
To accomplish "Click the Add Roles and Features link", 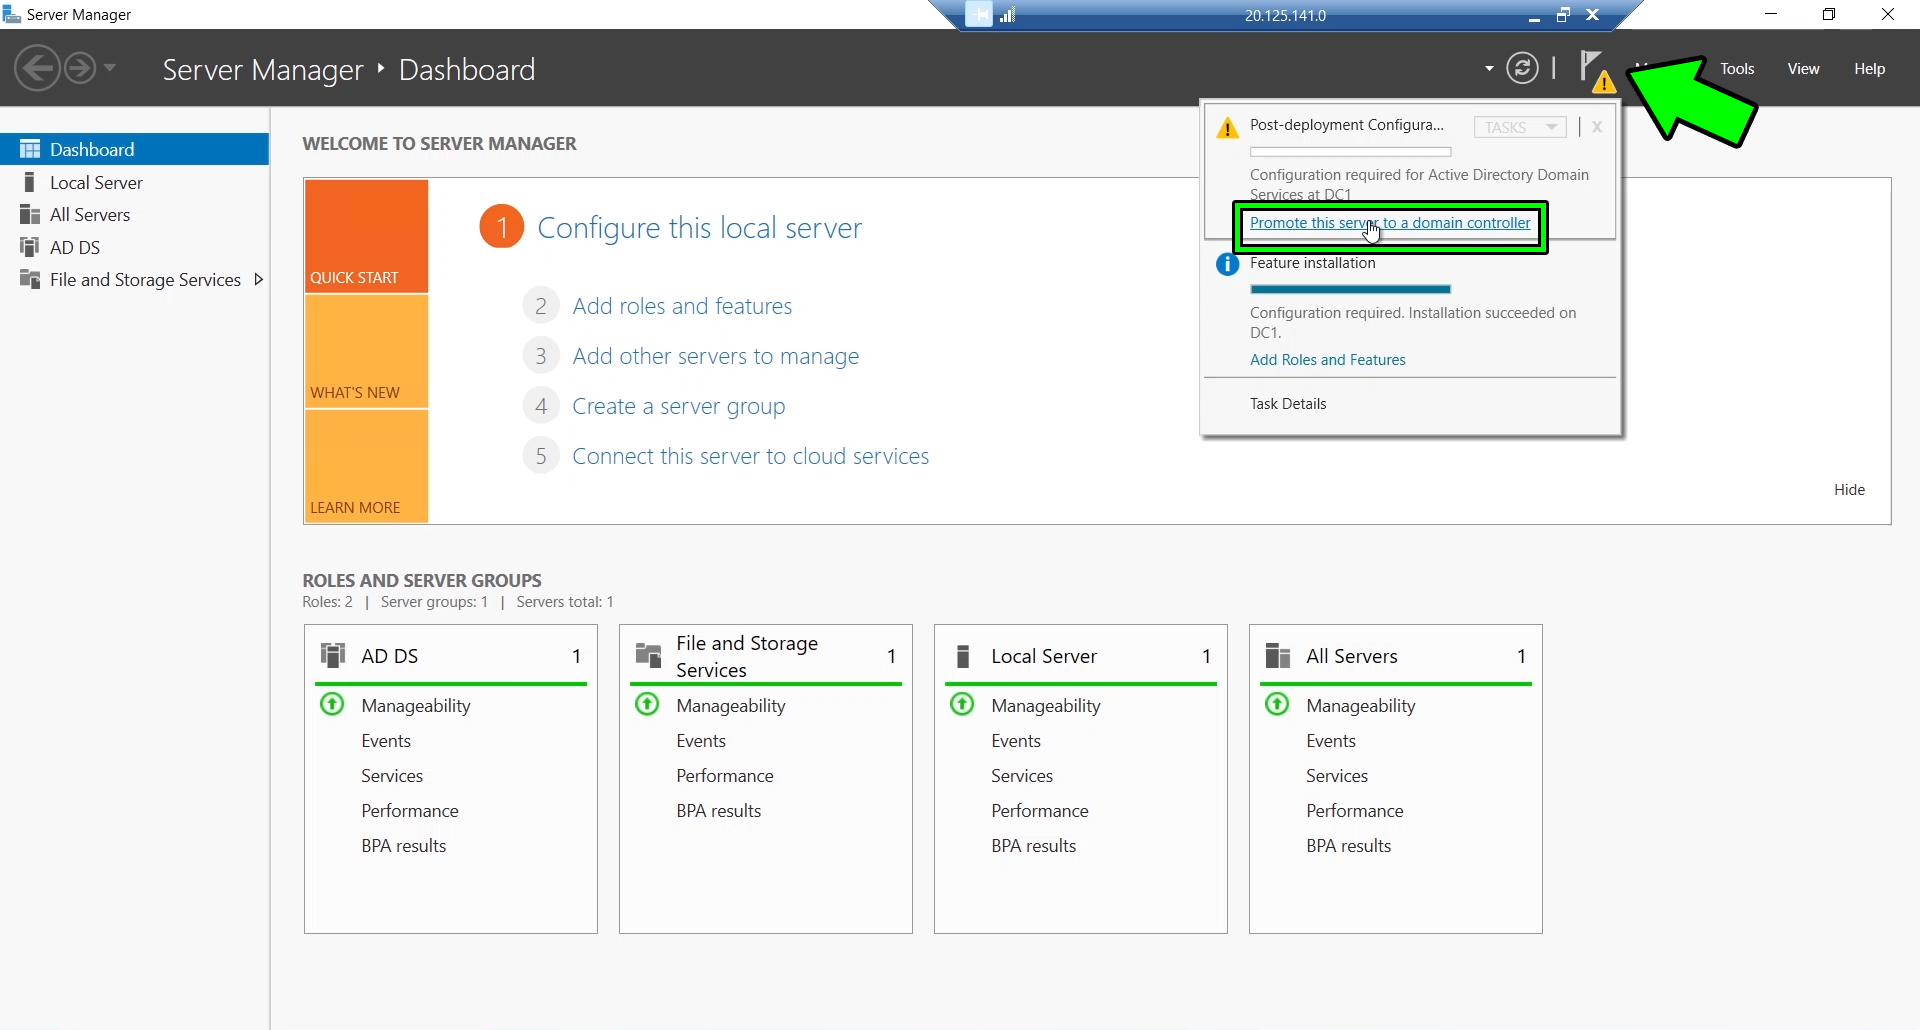I will pyautogui.click(x=1327, y=360).
